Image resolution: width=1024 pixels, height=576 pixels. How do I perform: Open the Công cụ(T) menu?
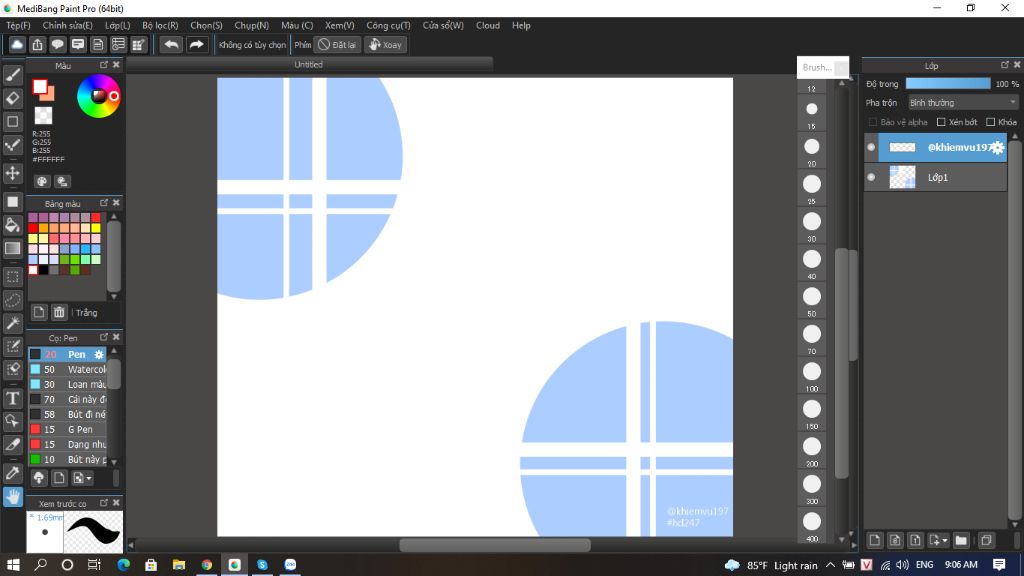[388, 25]
